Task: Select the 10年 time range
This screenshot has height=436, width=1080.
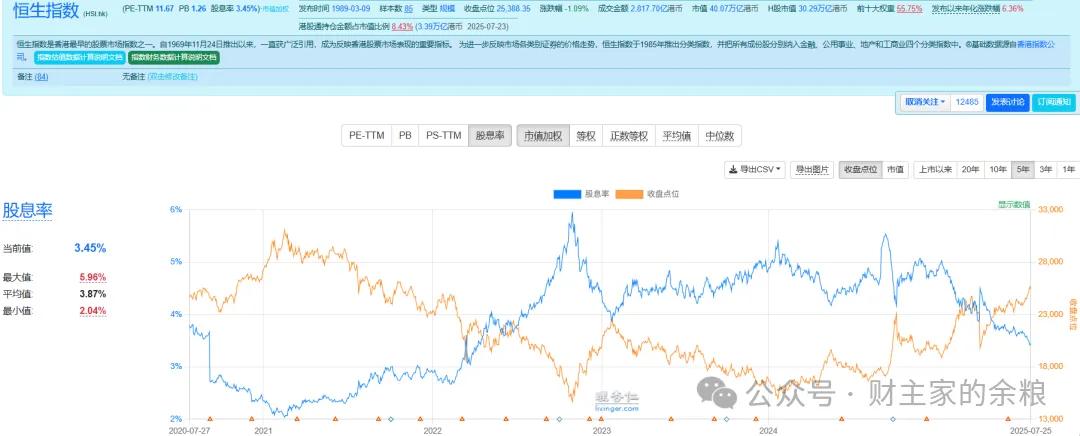Action: (997, 169)
